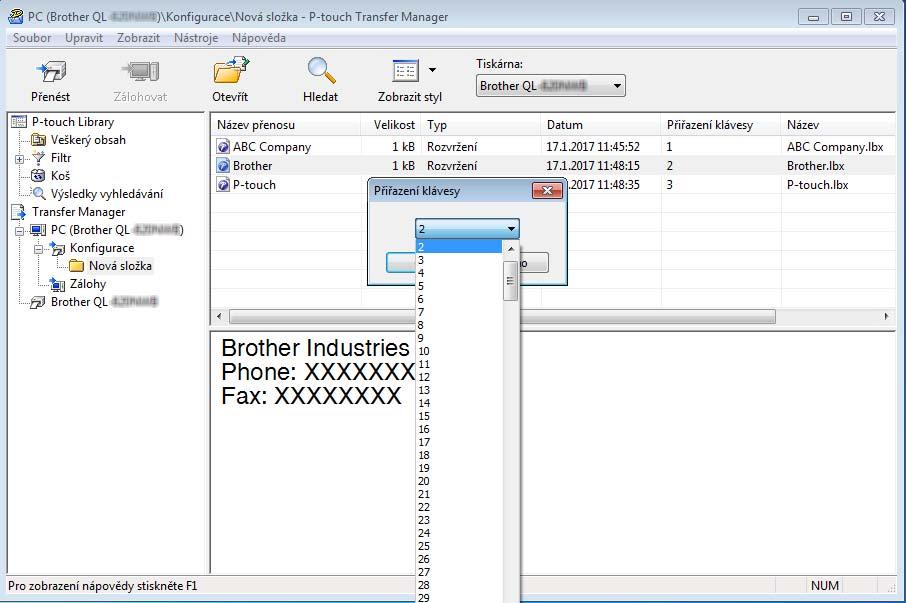The image size is (906, 603).
Task: Select the Konfigurace folder
Action: coord(102,248)
